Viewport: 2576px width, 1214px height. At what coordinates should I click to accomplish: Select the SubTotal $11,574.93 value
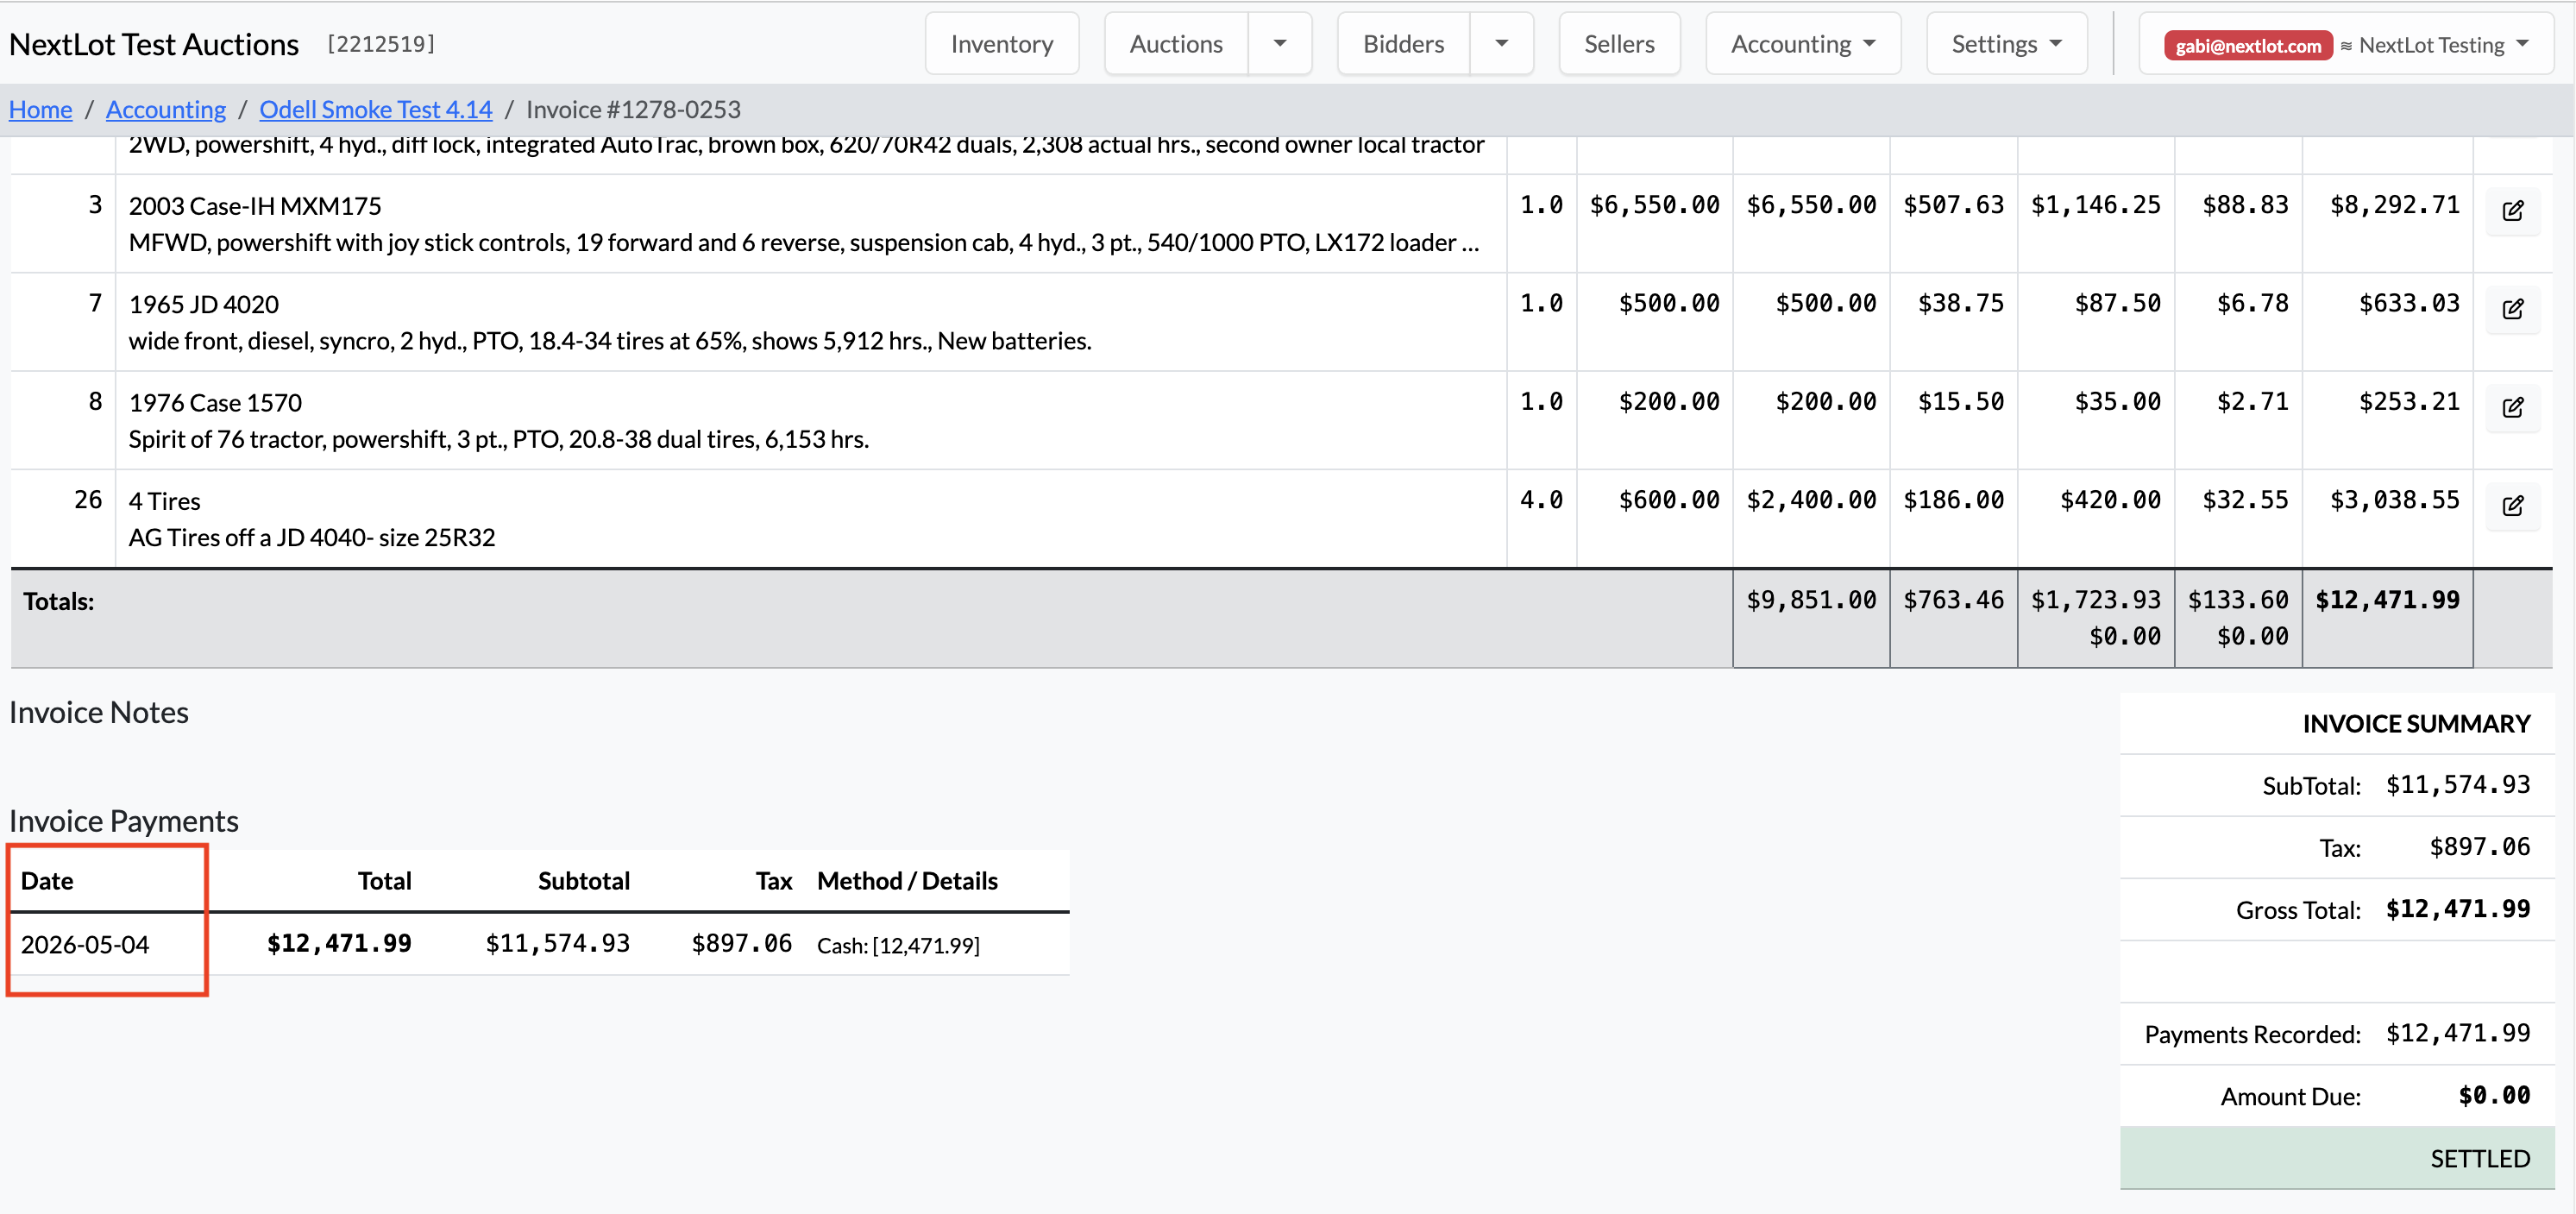(2458, 785)
